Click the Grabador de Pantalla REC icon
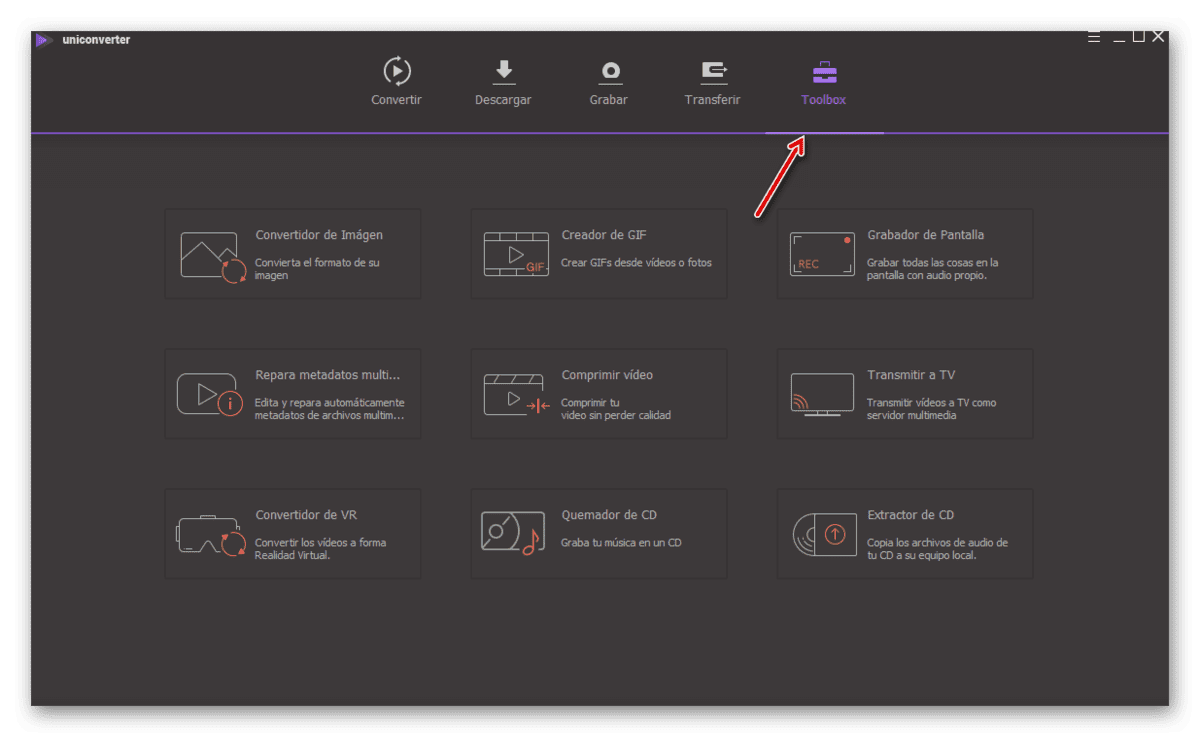1200x737 pixels. pyautogui.click(x=822, y=254)
